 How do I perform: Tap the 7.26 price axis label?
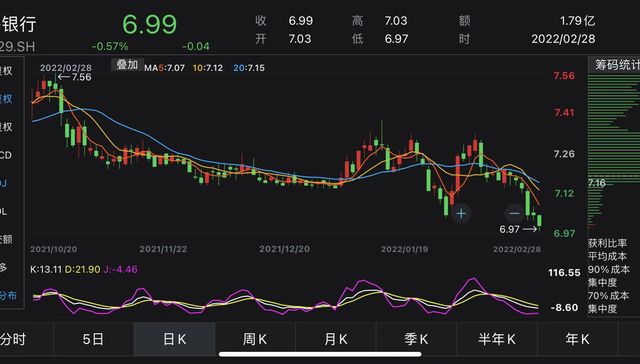pos(564,154)
